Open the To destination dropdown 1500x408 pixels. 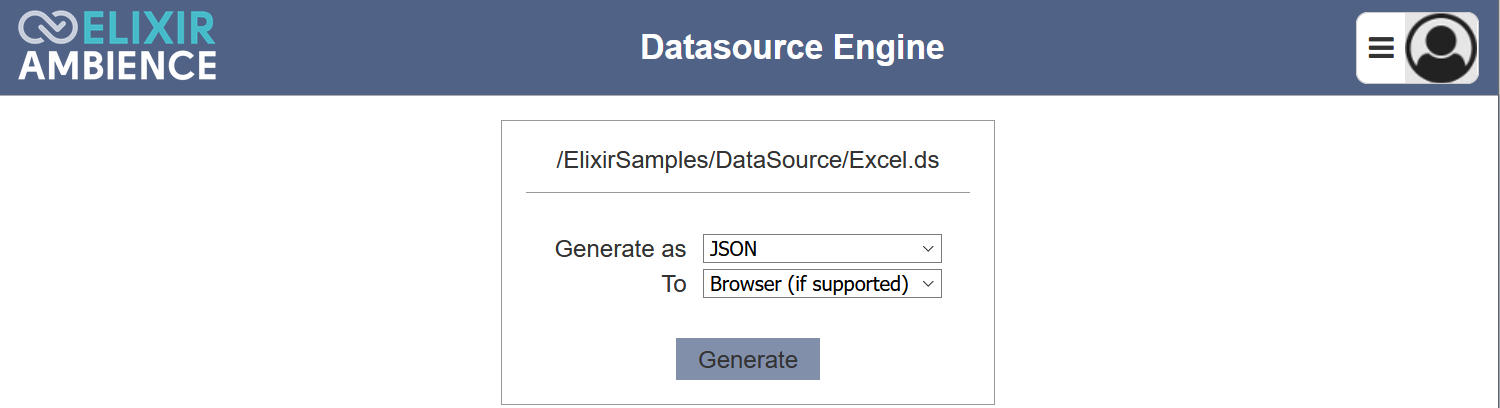(822, 284)
